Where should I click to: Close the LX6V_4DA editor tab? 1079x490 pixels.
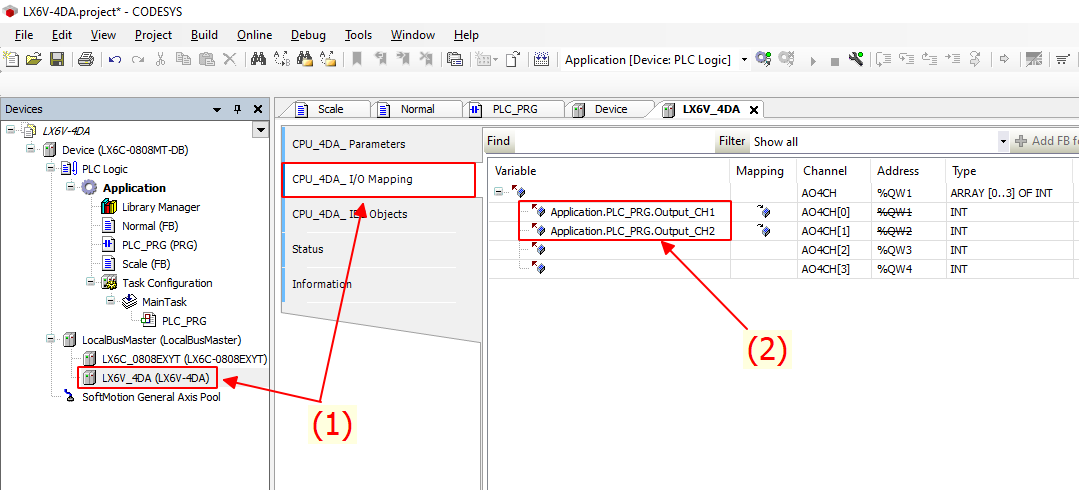coord(754,110)
